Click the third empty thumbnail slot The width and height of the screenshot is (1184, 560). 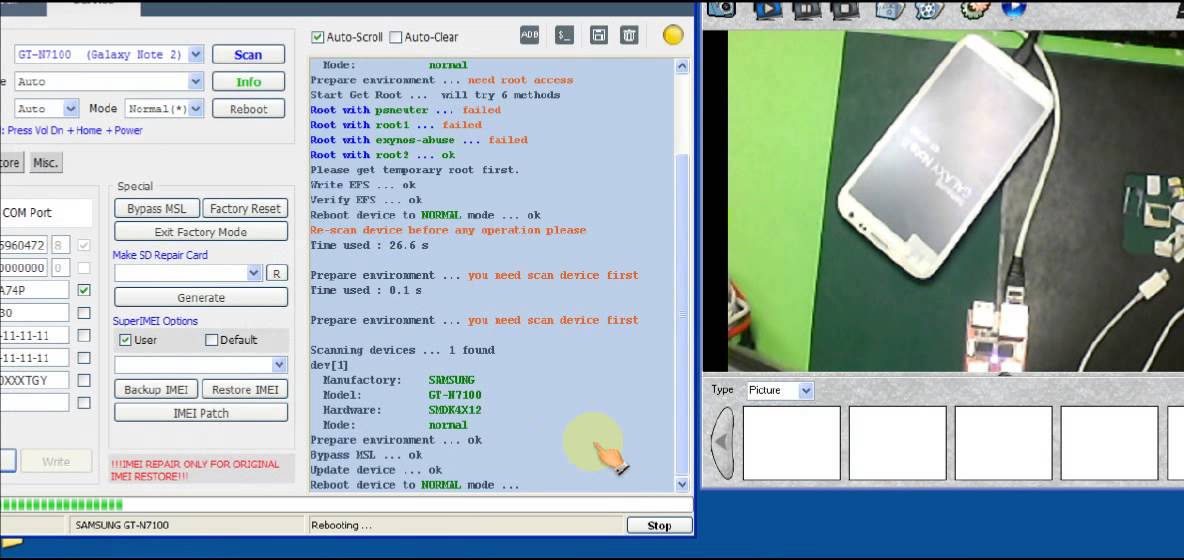(1004, 443)
